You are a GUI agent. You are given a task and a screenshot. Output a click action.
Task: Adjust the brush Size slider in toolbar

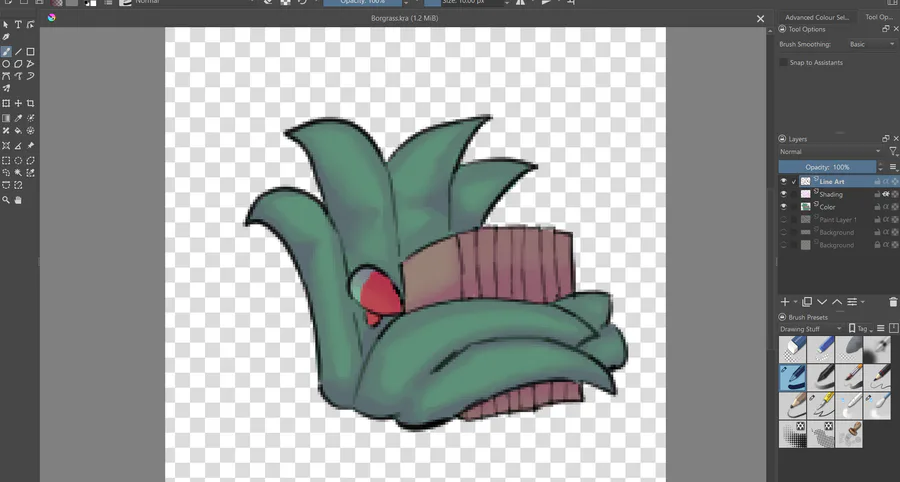463,2
